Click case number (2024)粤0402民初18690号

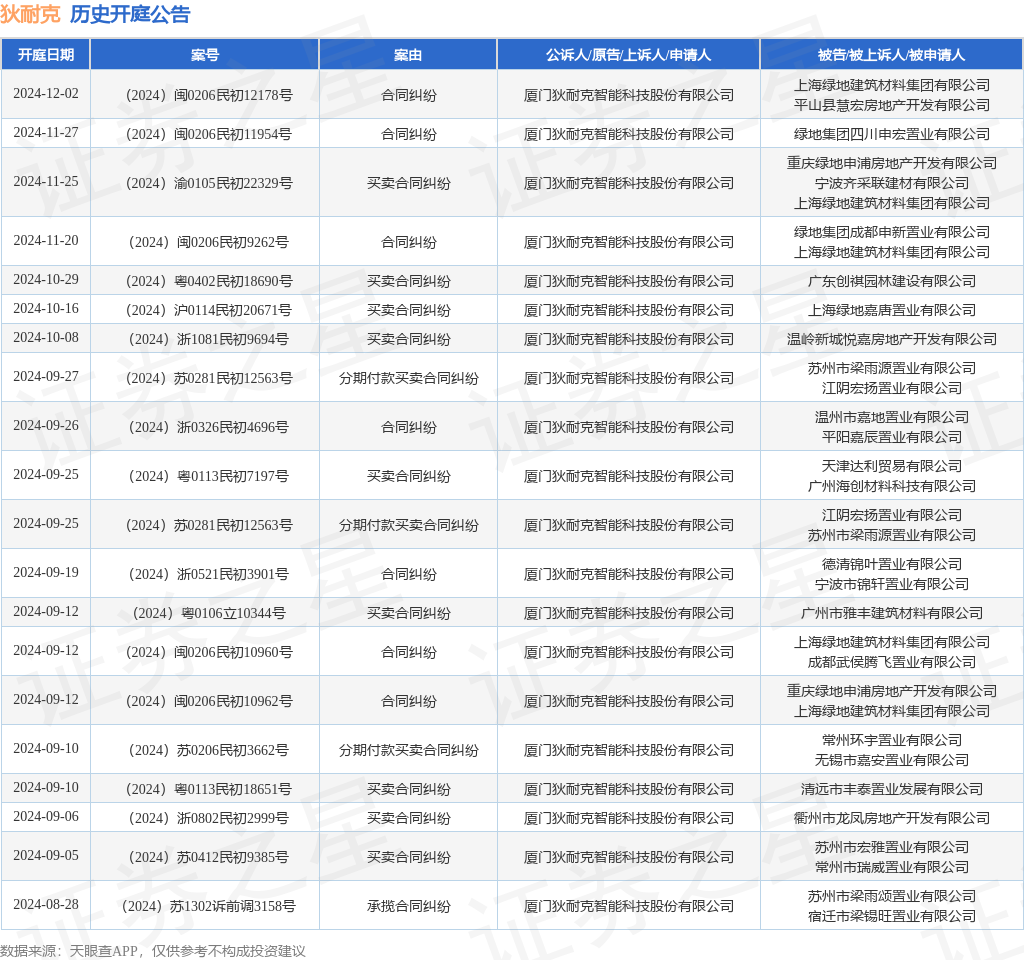point(209,281)
